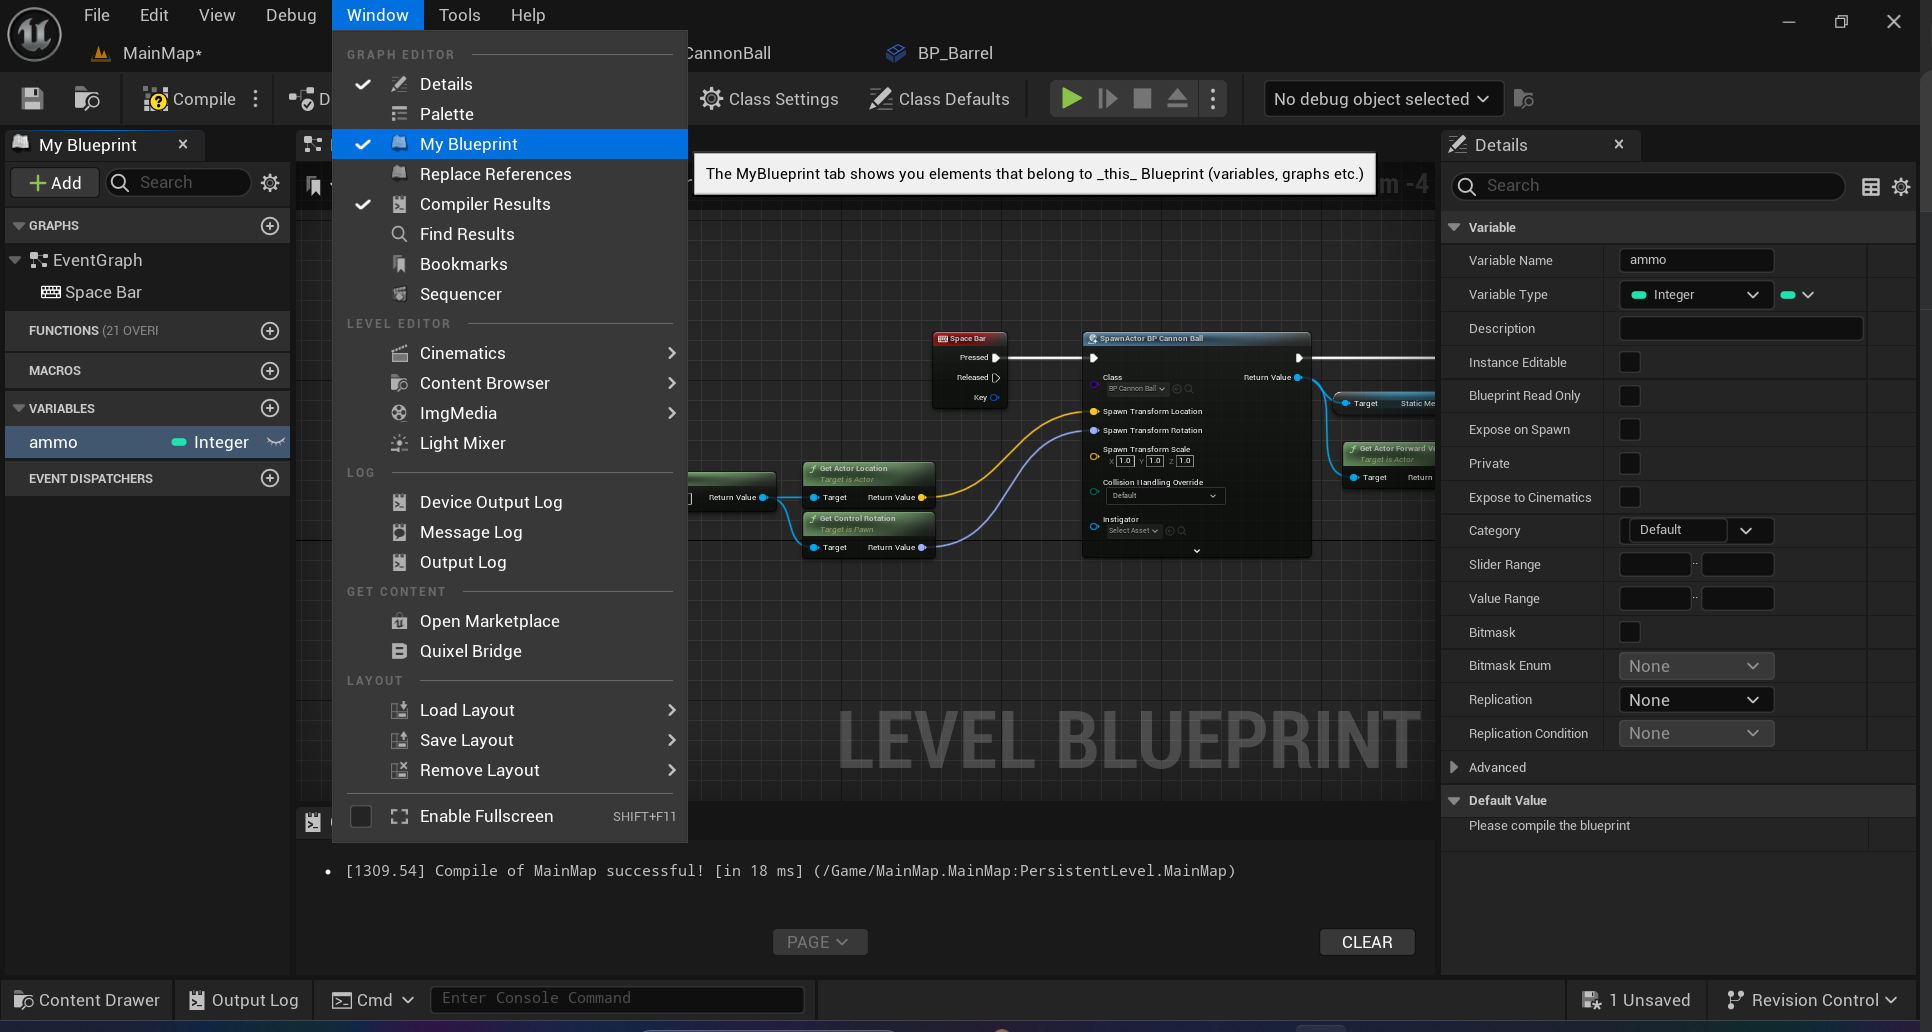Click CLEAR in compiler results

[1367, 942]
